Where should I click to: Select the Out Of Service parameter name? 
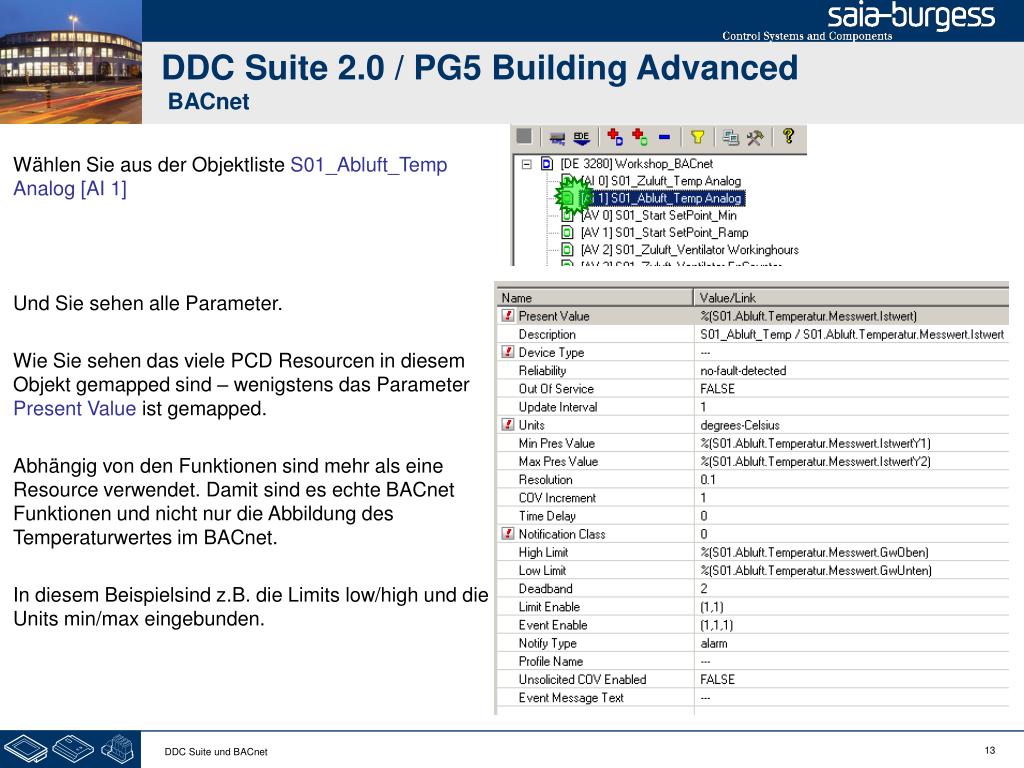[x=556, y=389]
